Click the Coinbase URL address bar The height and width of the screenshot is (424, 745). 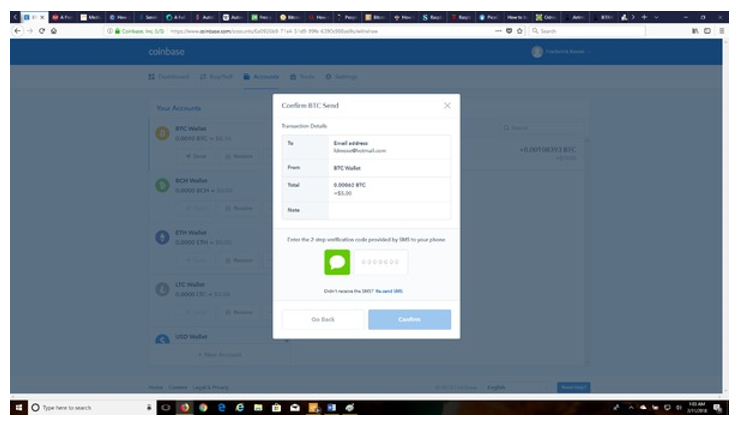point(300,32)
